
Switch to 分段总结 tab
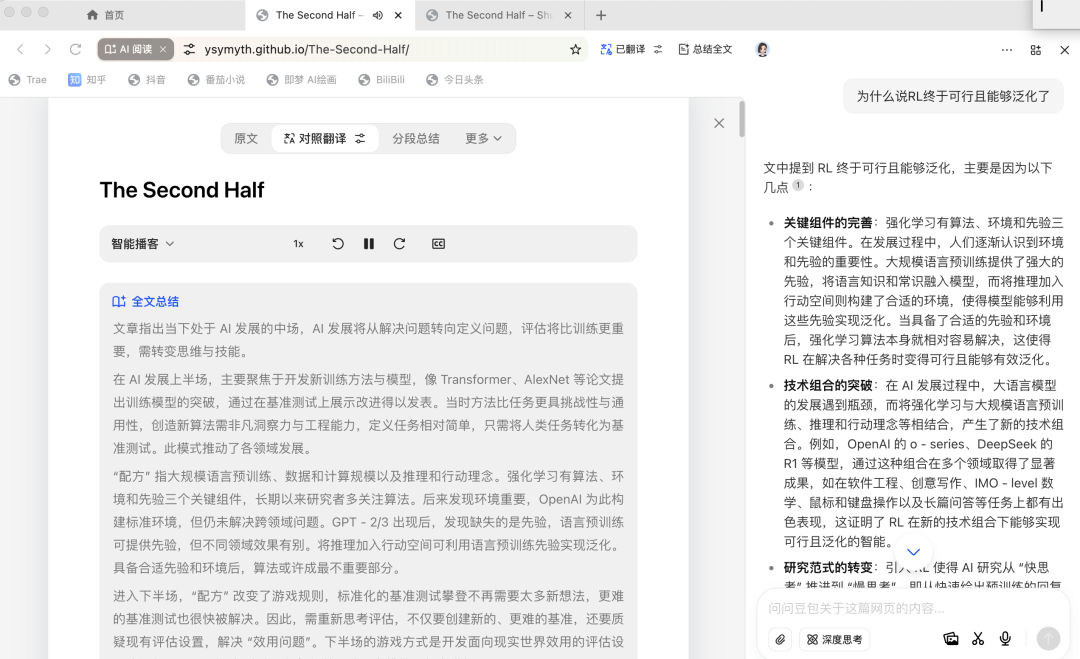(x=416, y=138)
